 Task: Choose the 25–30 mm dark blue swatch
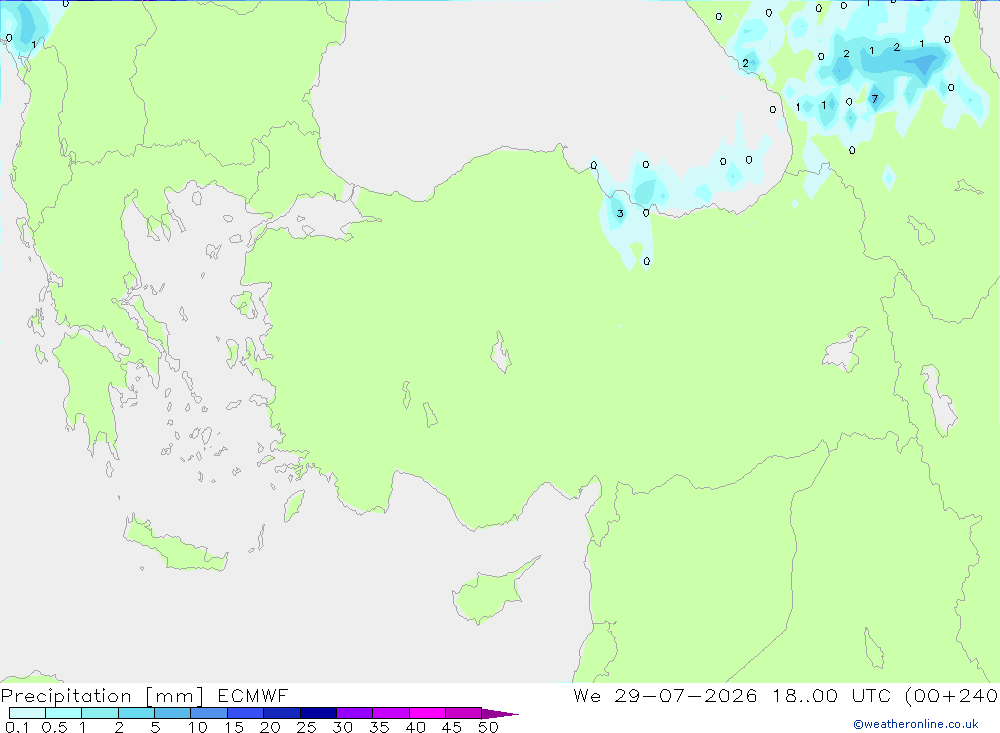pyautogui.click(x=318, y=713)
